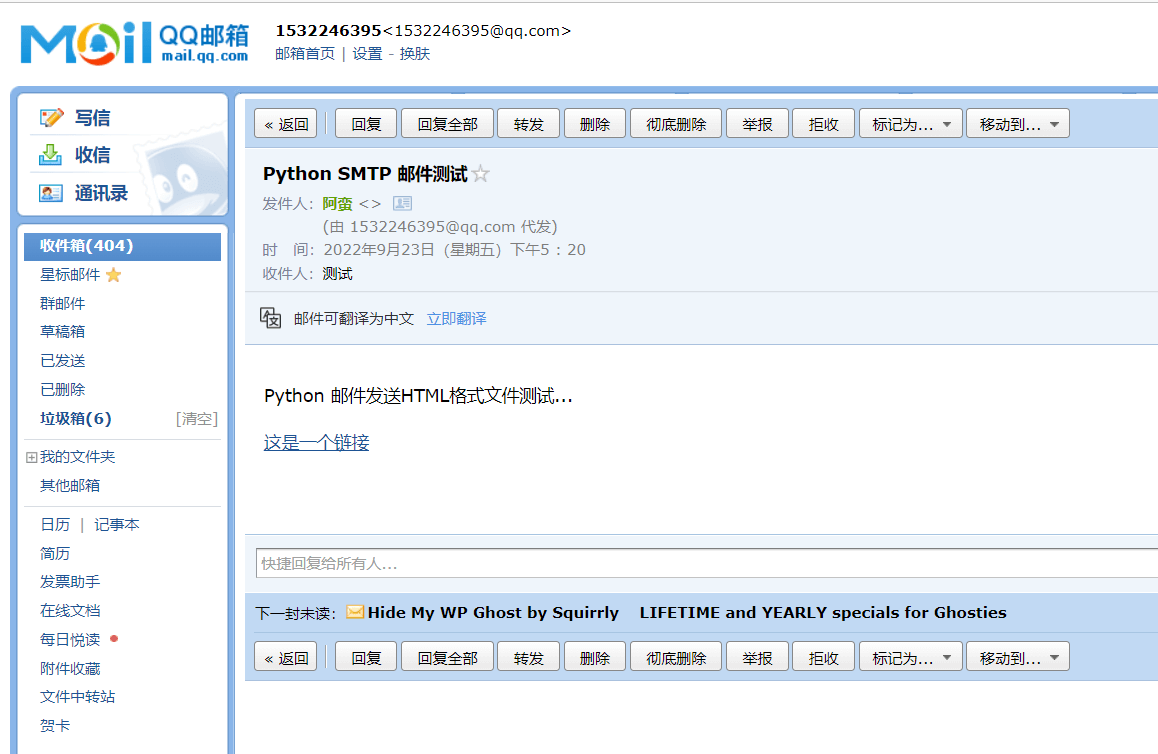Click 立即翻译 to translate the email
1158x754 pixels.
tap(456, 316)
